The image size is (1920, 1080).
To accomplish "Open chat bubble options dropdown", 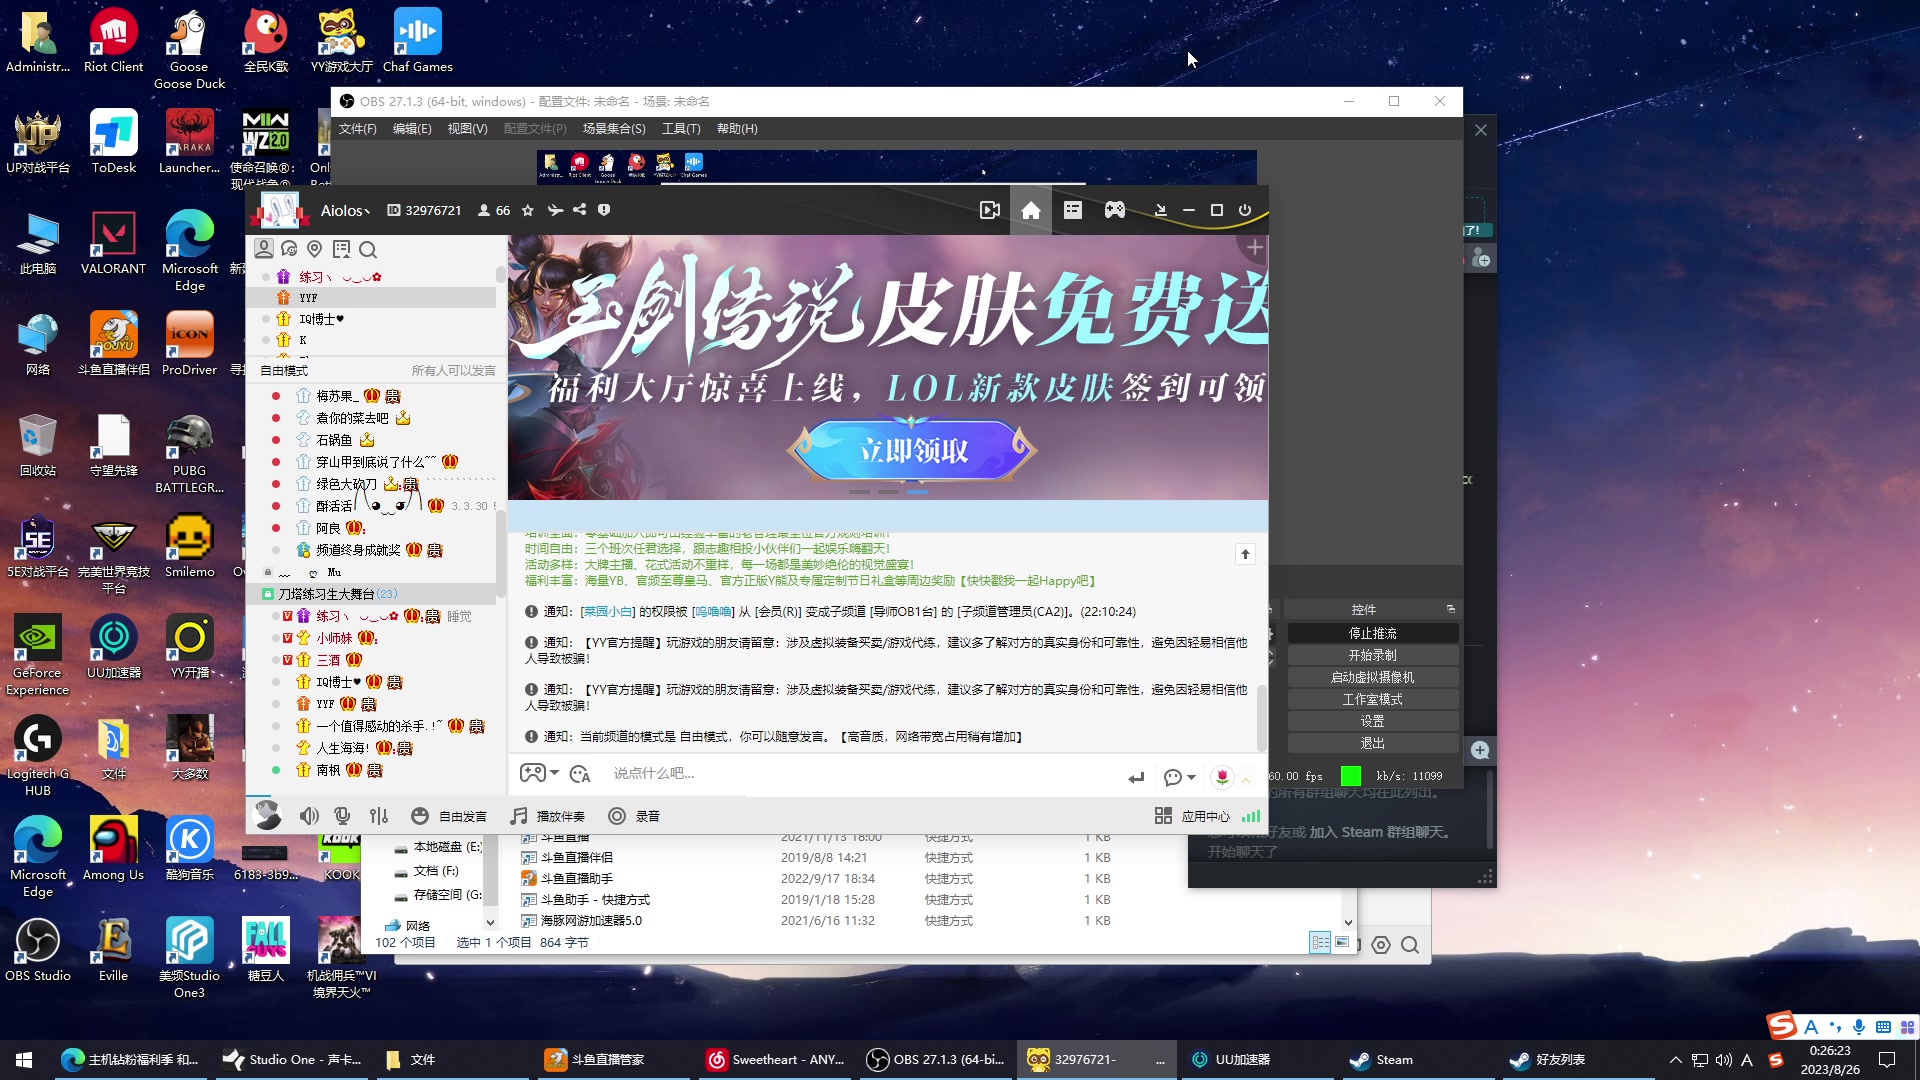I will (1180, 777).
